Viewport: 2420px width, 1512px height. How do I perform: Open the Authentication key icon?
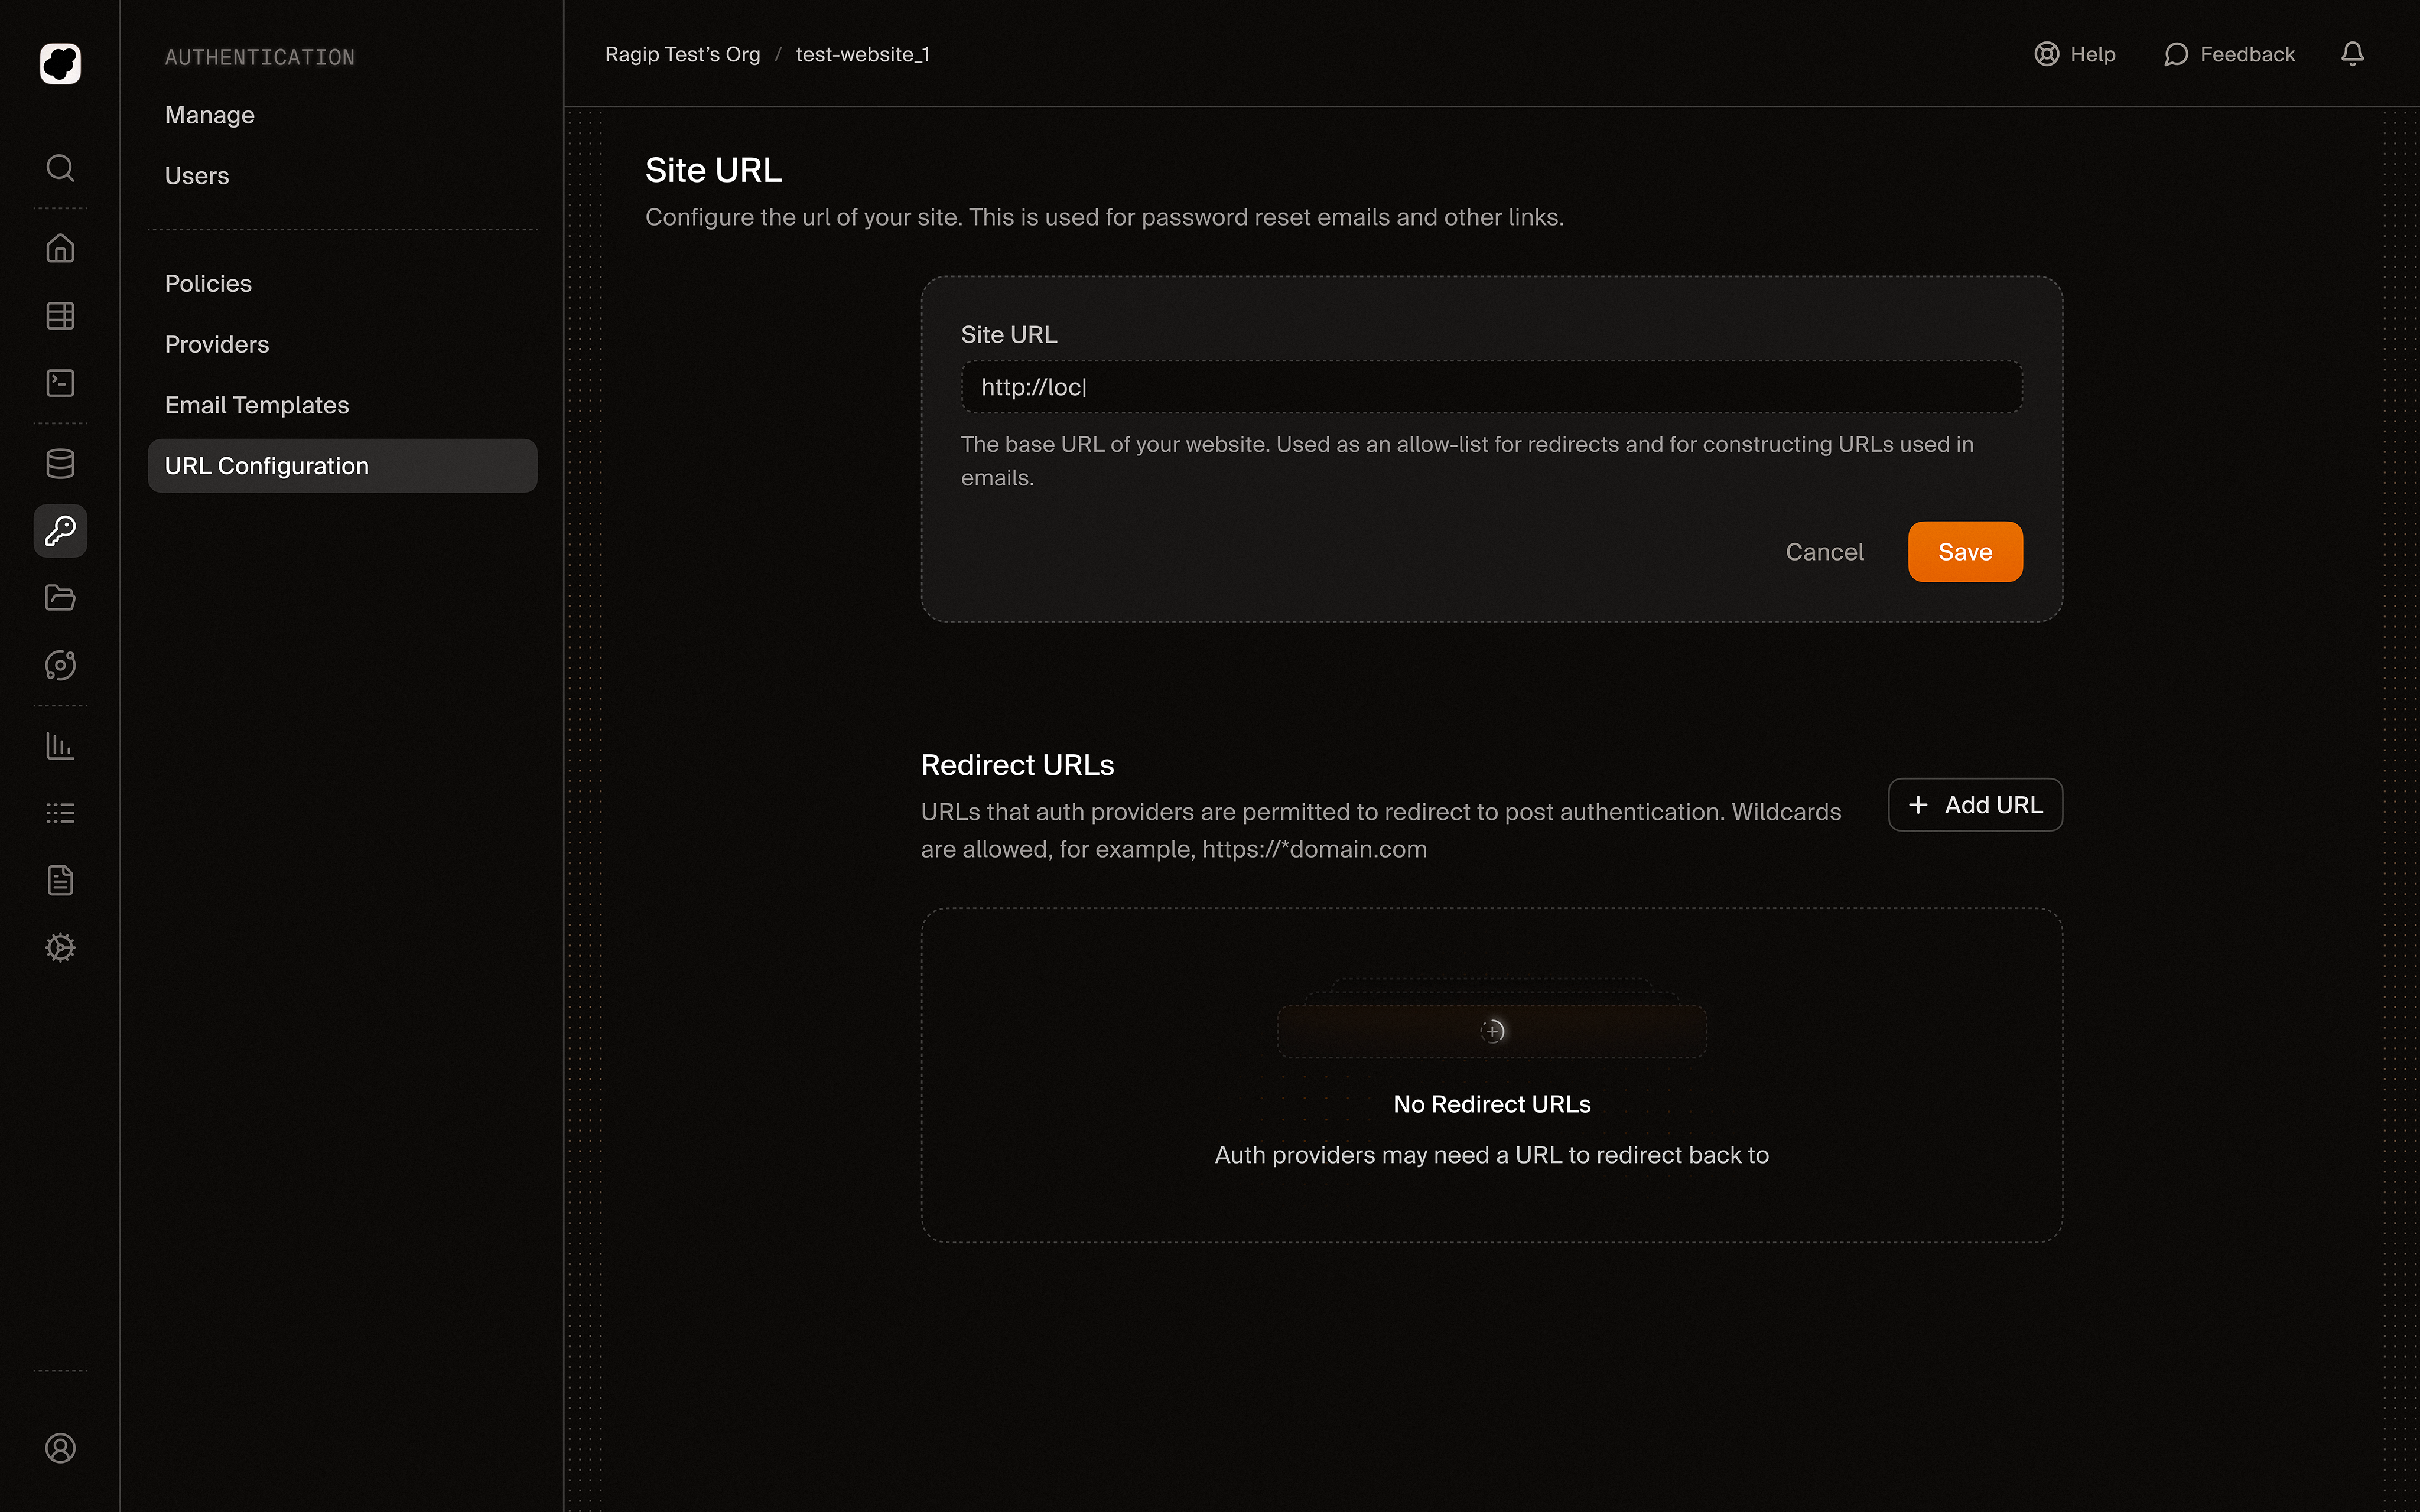coord(60,531)
